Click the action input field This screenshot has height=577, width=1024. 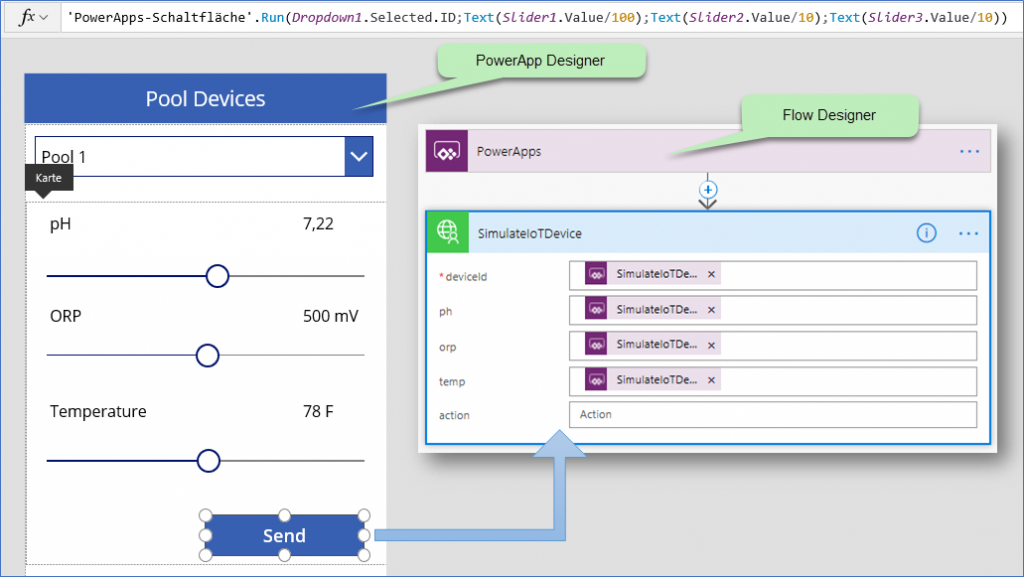[x=773, y=414]
